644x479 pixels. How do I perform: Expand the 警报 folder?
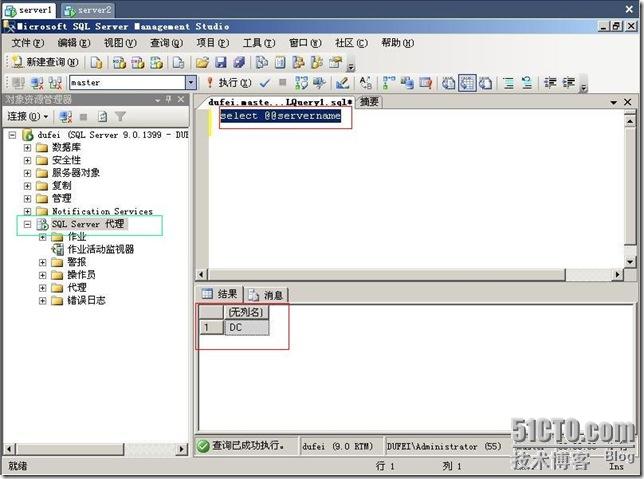click(x=42, y=262)
